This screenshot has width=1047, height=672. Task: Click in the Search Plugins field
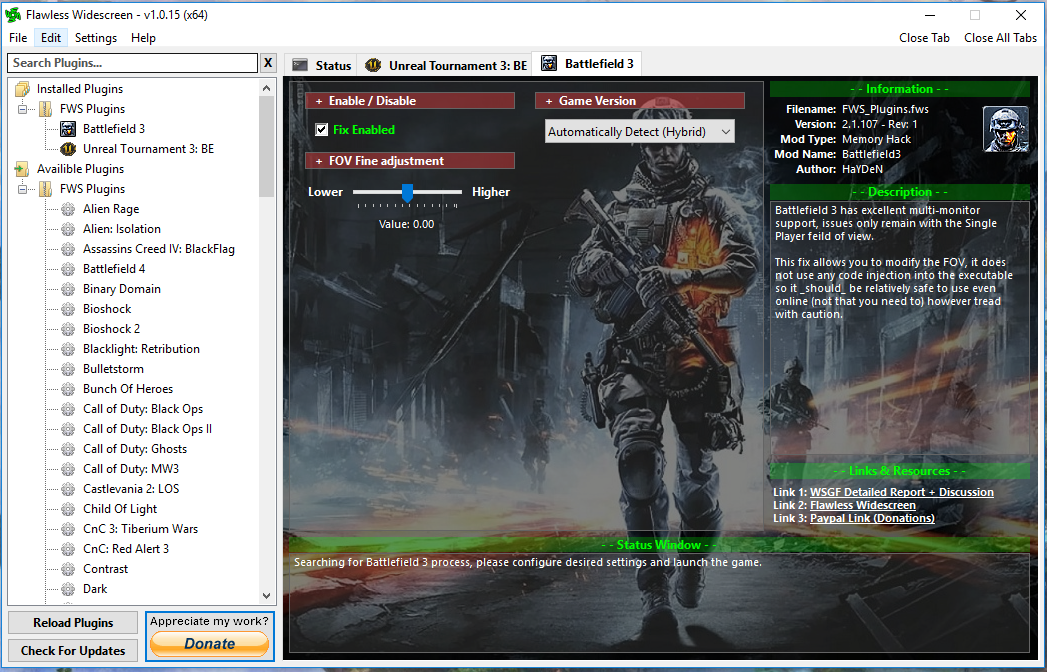click(x=132, y=63)
